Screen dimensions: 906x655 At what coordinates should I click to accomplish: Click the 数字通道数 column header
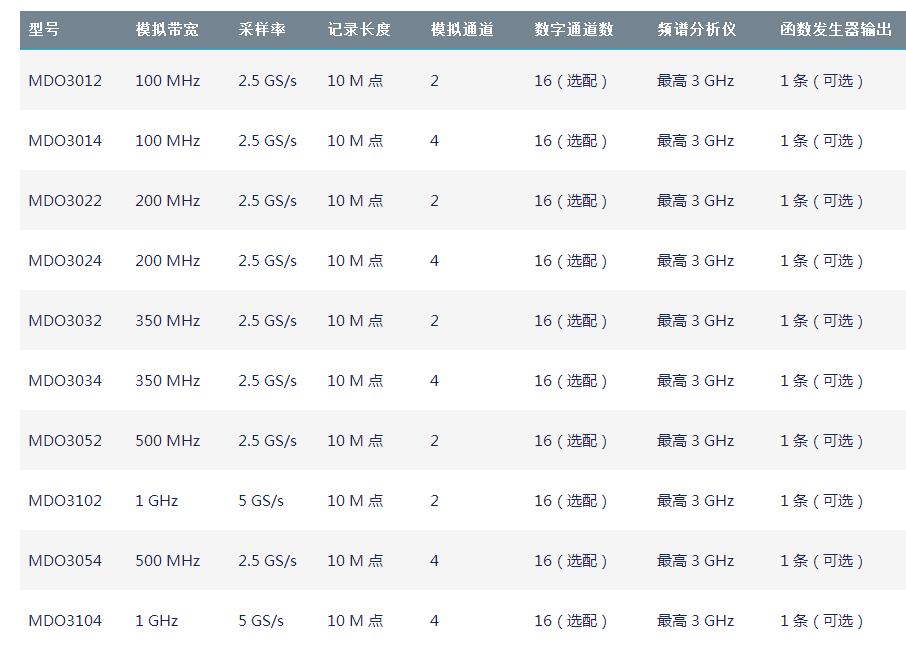[573, 29]
